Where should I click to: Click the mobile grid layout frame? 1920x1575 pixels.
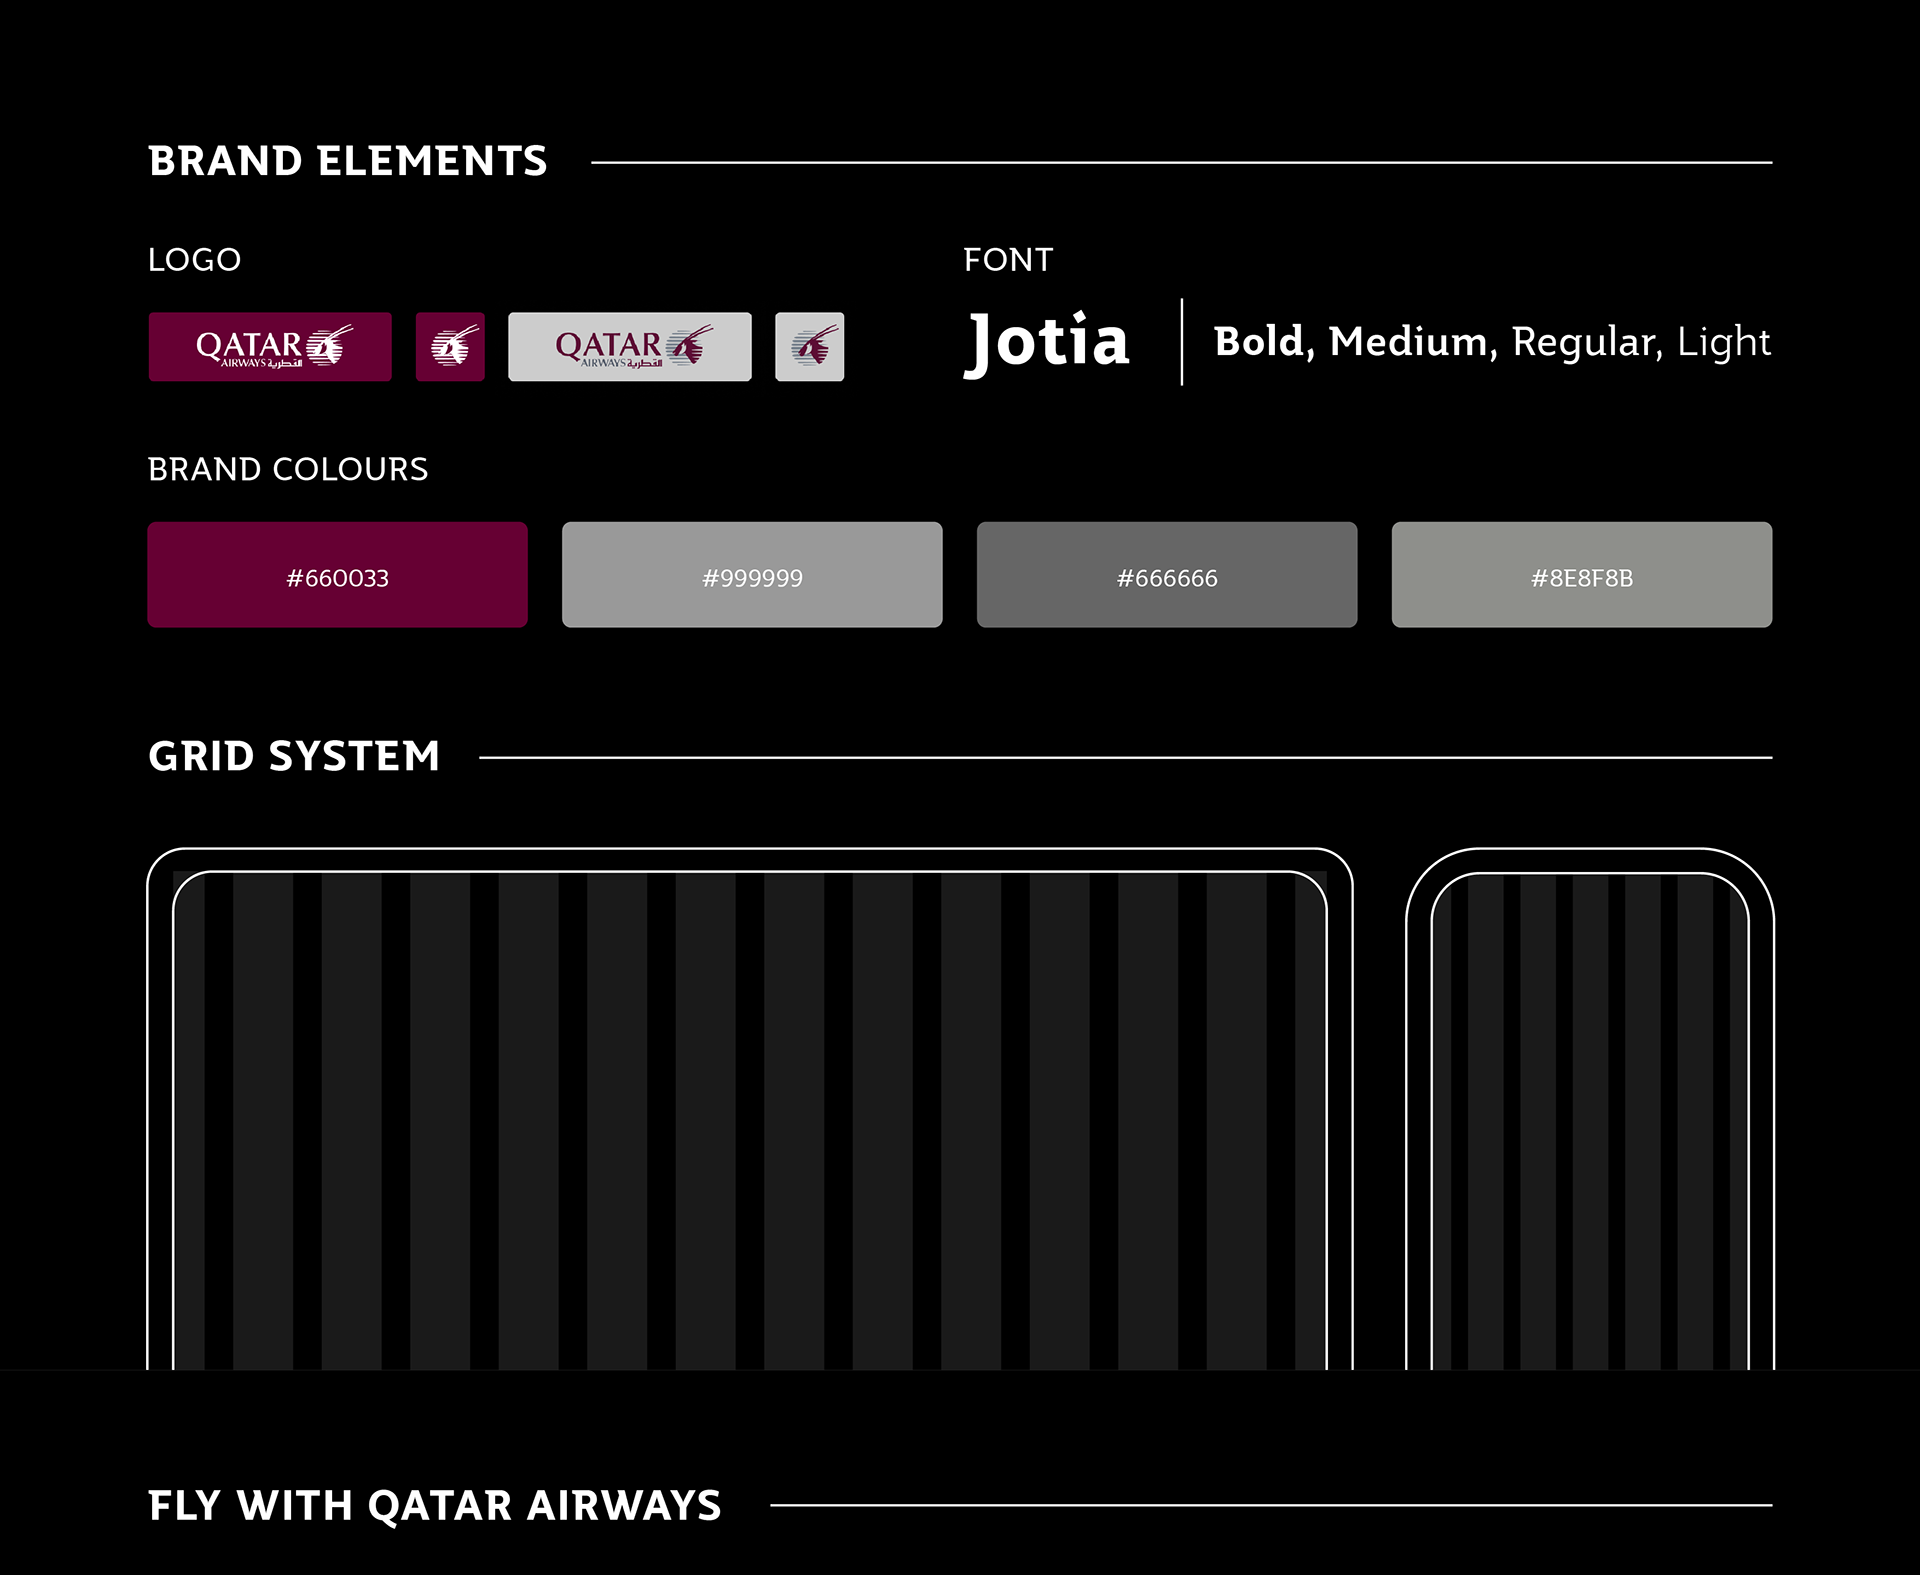pos(1590,1109)
